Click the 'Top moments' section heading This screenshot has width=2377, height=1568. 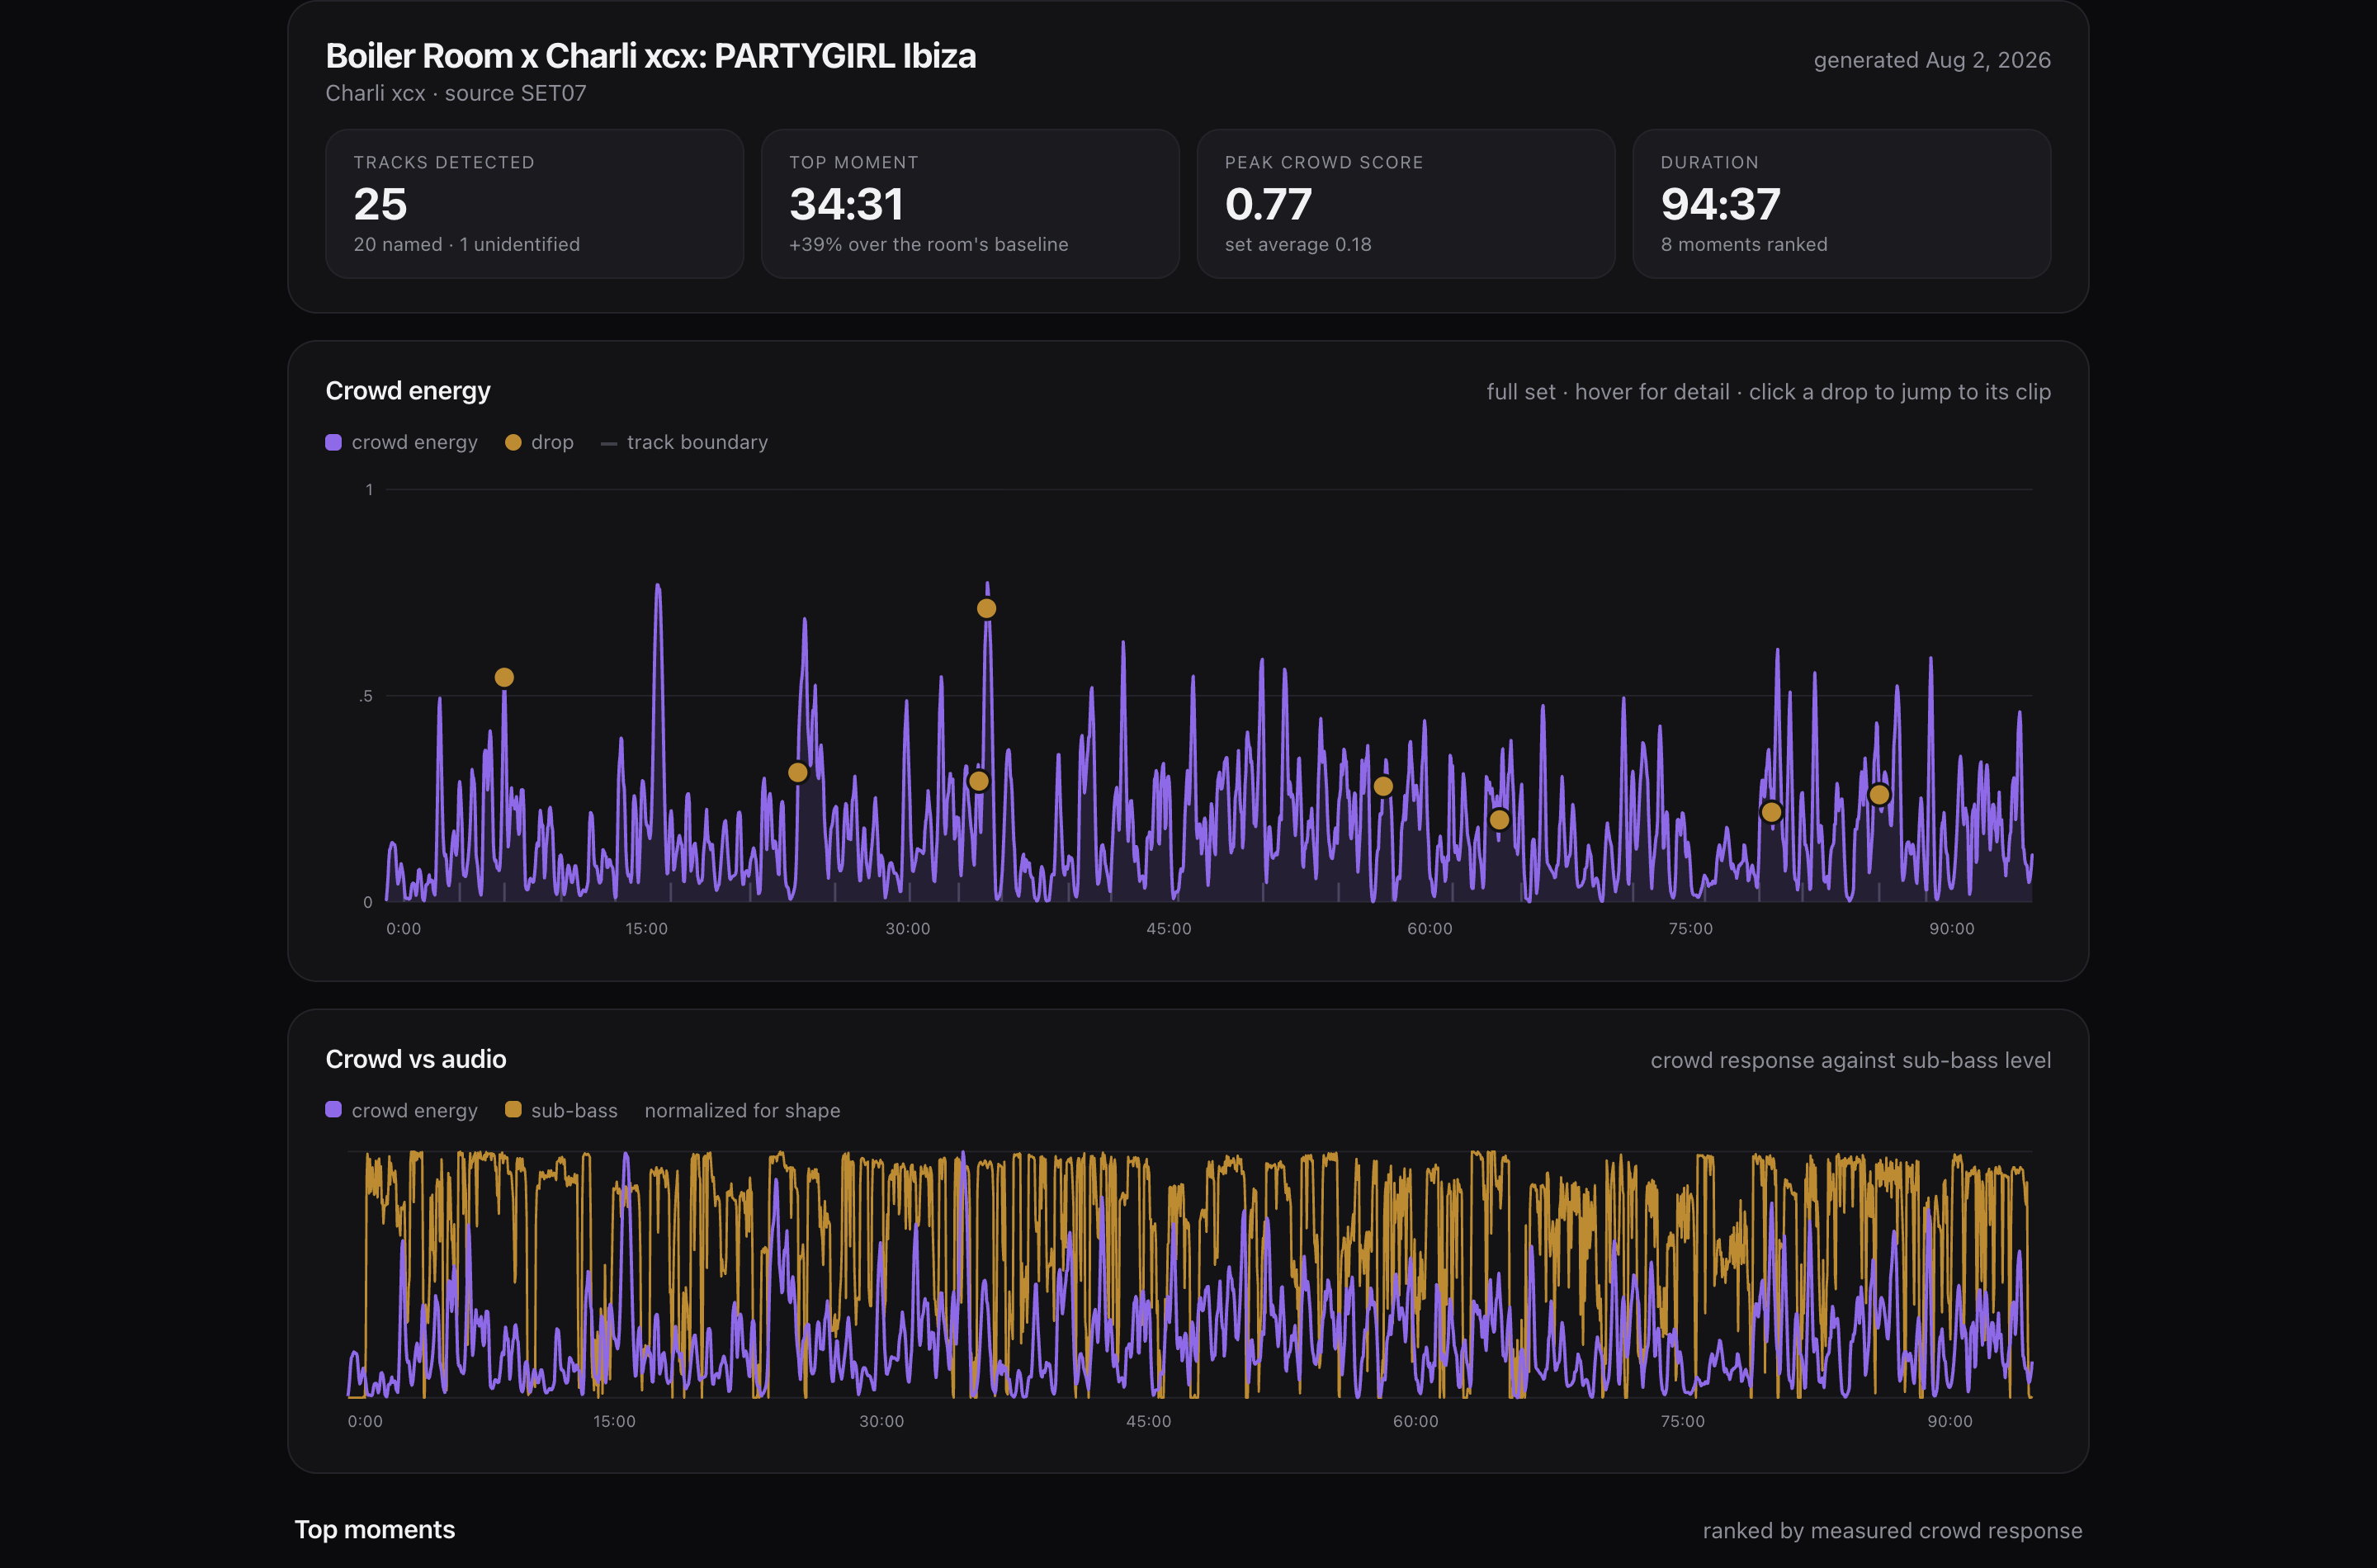click(x=375, y=1530)
